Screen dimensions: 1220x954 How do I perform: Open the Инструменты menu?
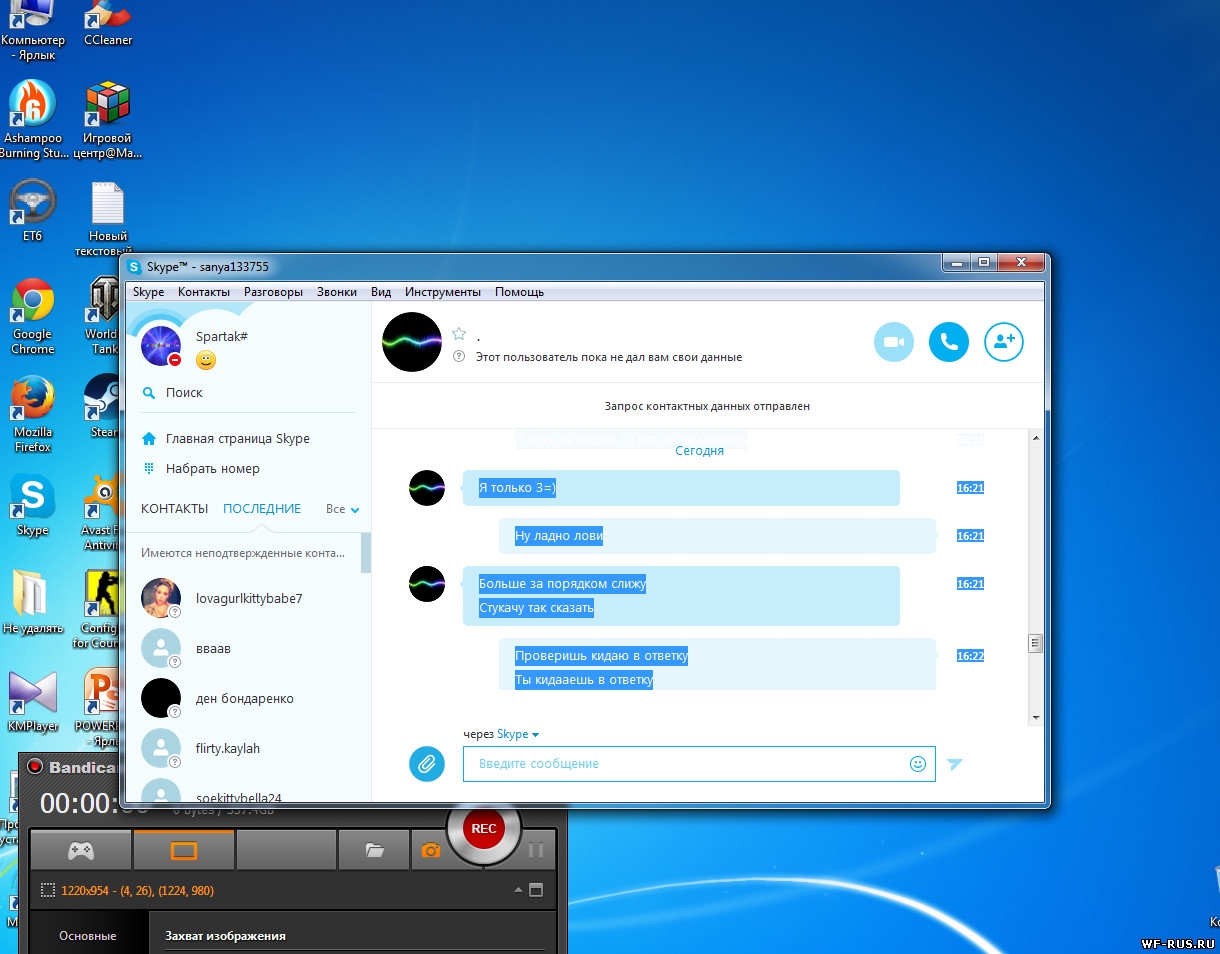point(443,292)
